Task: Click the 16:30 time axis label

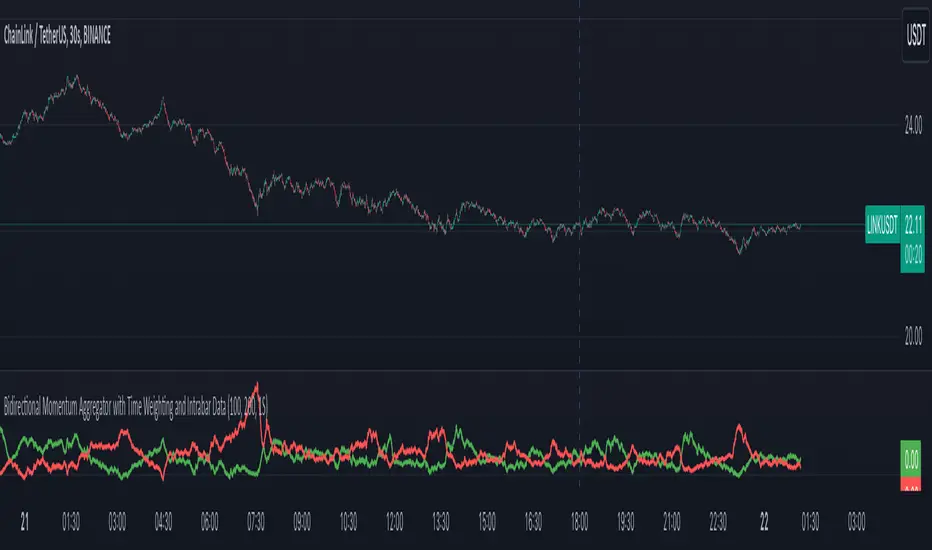Action: pyautogui.click(x=533, y=522)
